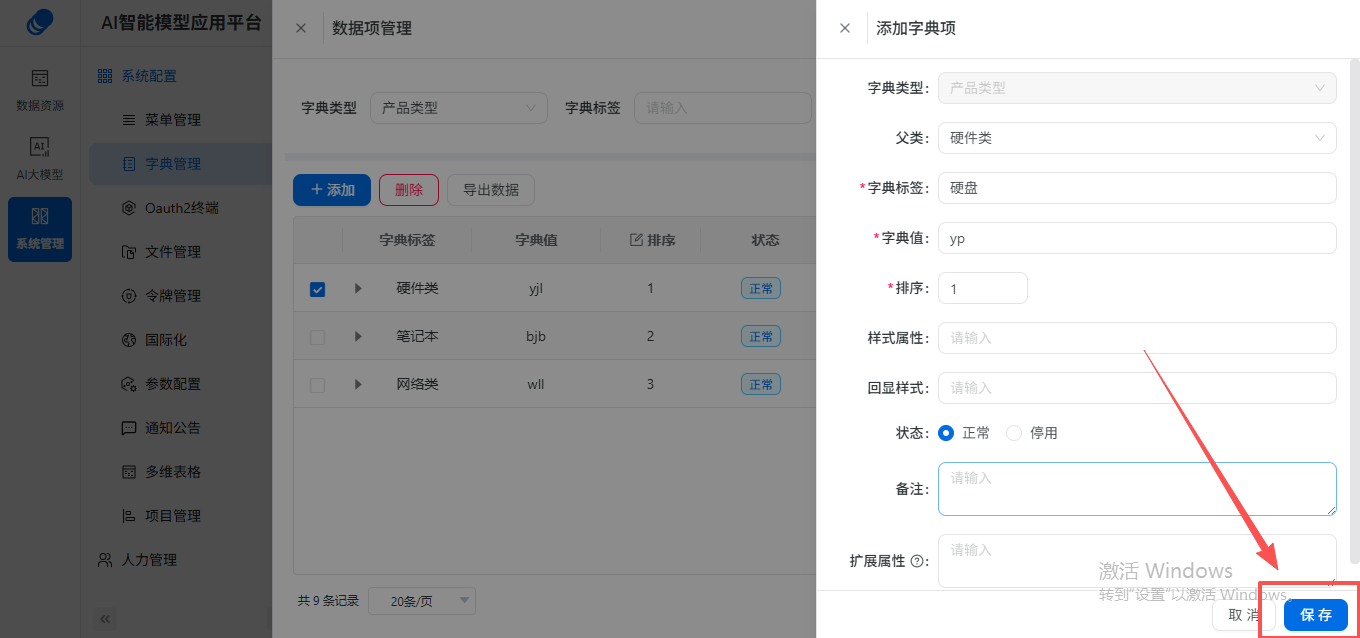Click the 导出数据 button

pyautogui.click(x=491, y=190)
